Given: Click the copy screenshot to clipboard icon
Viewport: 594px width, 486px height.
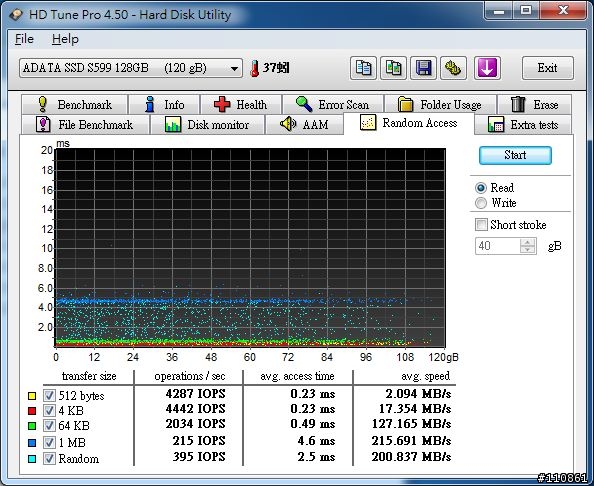Looking at the screenshot, I should [393, 68].
